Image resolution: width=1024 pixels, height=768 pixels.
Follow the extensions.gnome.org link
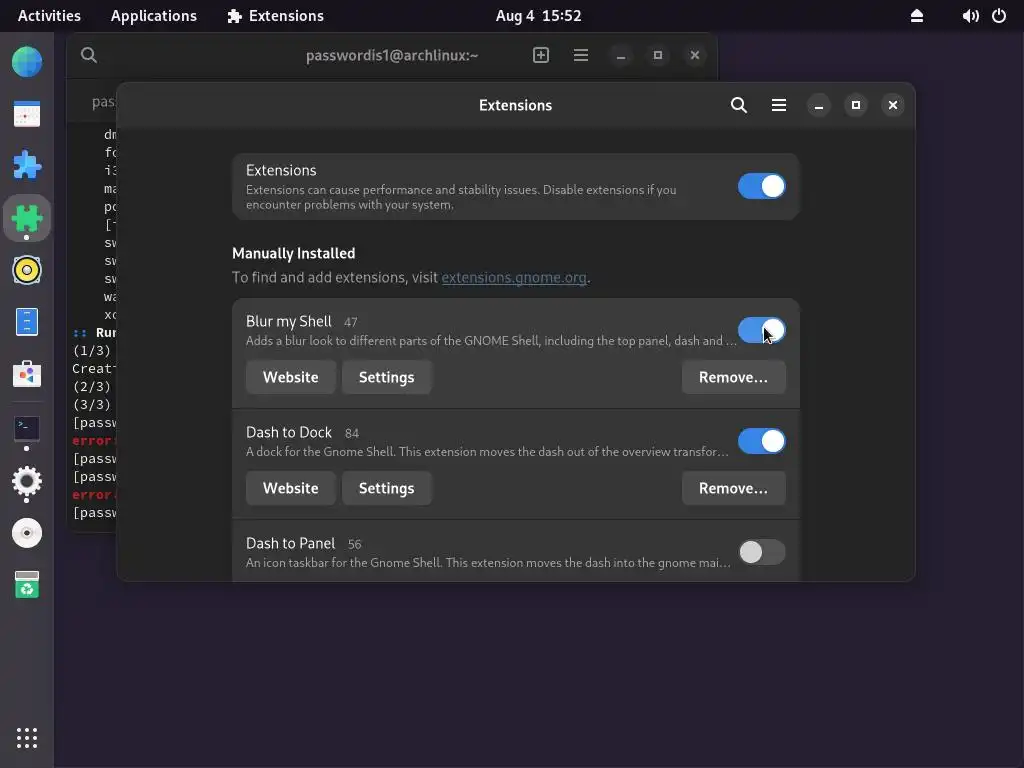pos(514,278)
